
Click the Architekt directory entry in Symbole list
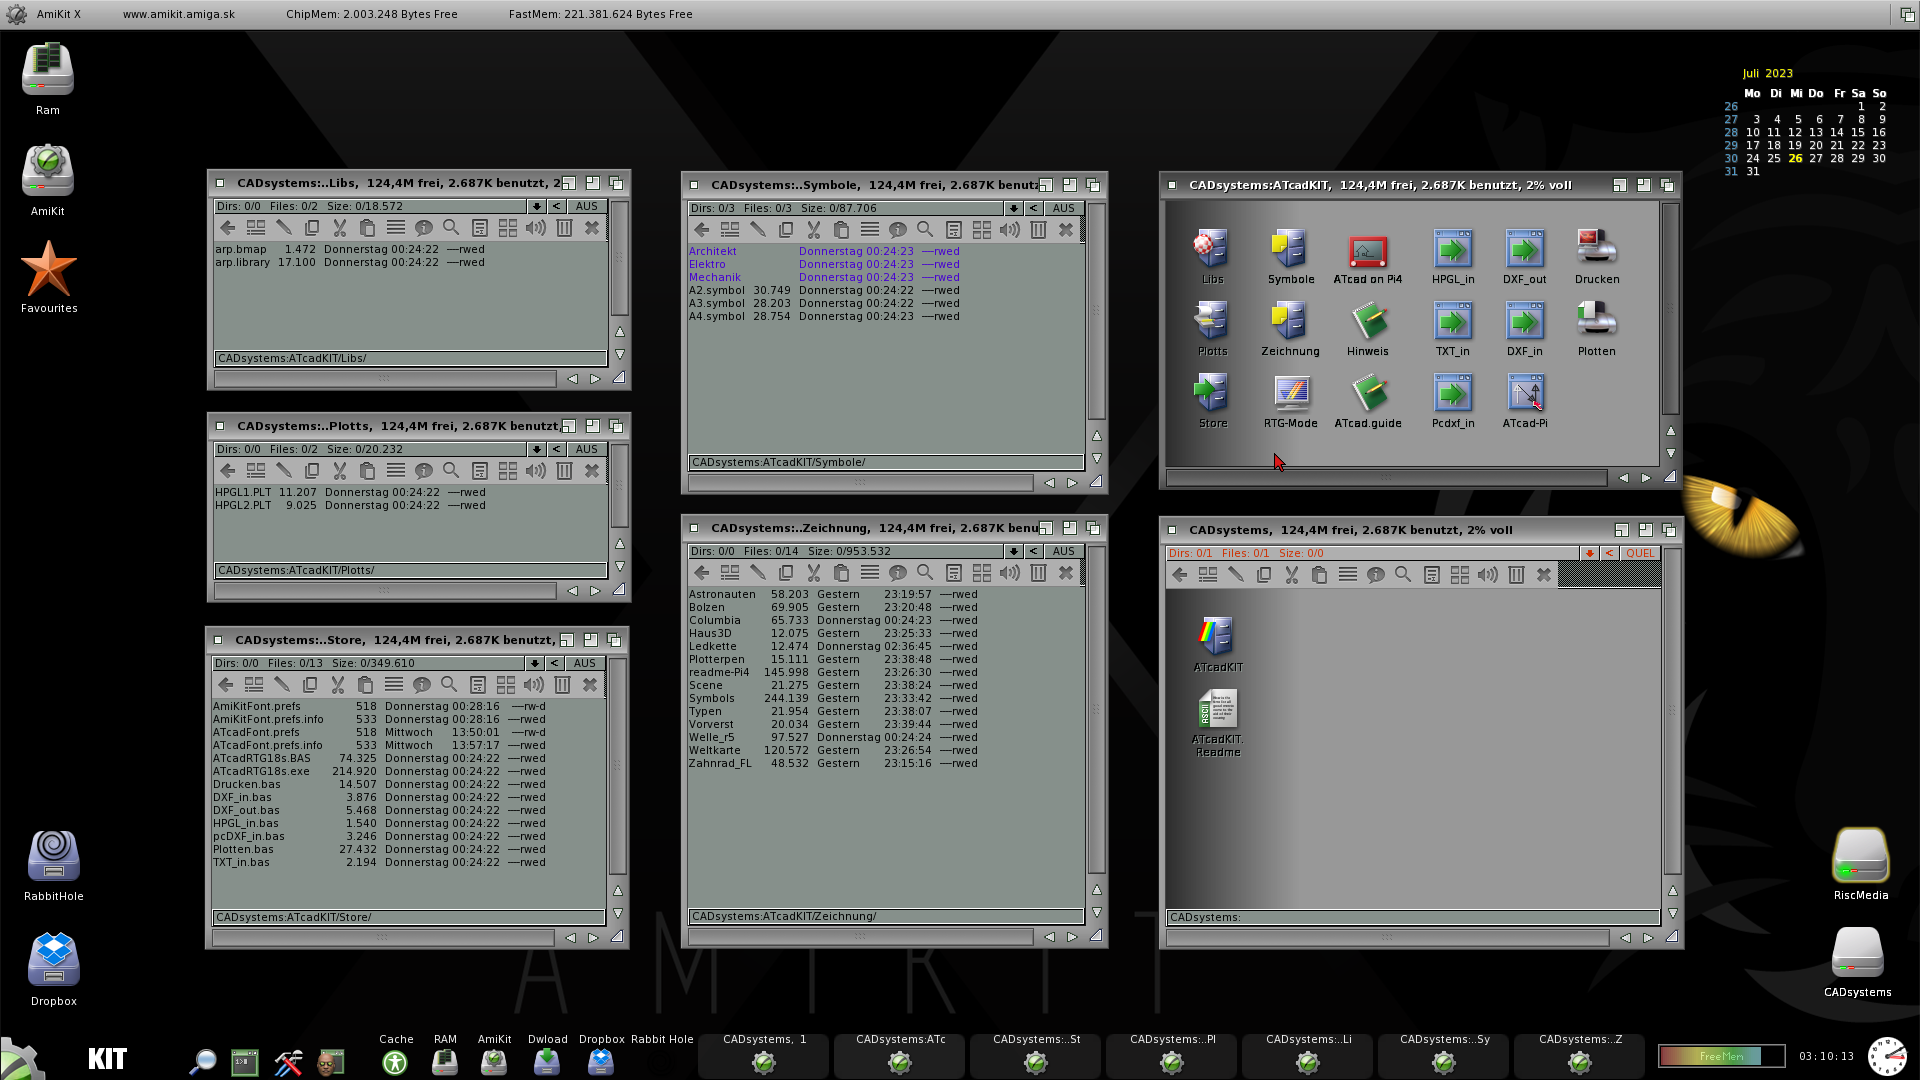[712, 251]
